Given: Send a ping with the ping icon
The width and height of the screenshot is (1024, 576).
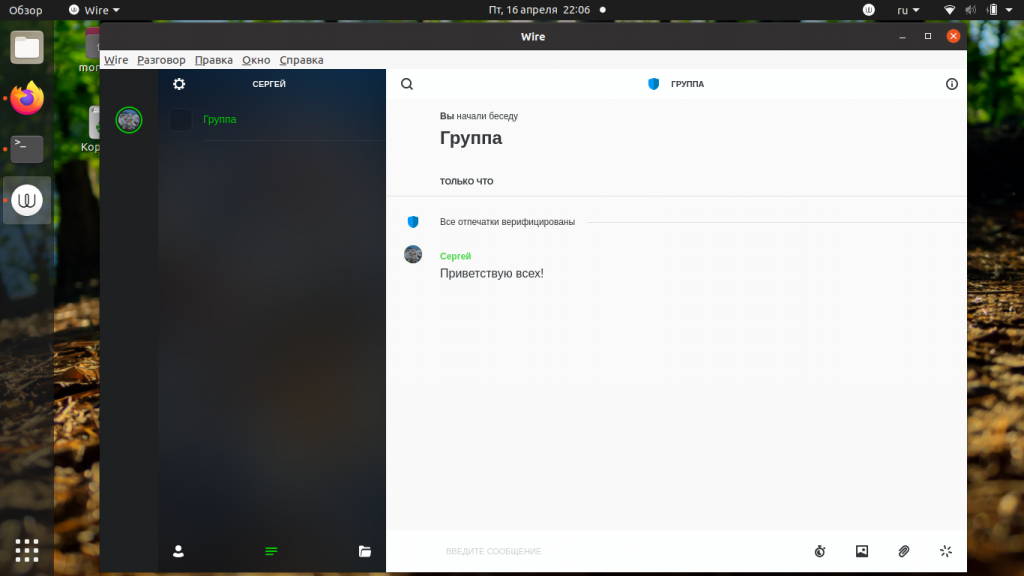Looking at the screenshot, I should [x=945, y=551].
